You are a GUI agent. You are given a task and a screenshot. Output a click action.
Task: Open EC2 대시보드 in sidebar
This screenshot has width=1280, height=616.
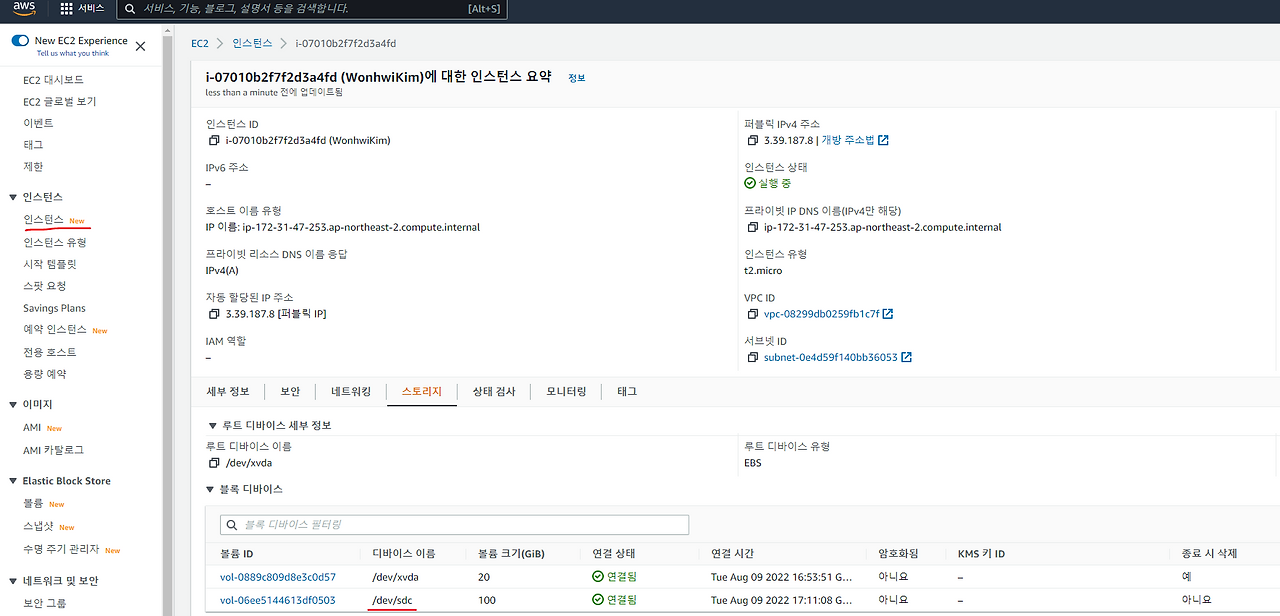coord(53,80)
